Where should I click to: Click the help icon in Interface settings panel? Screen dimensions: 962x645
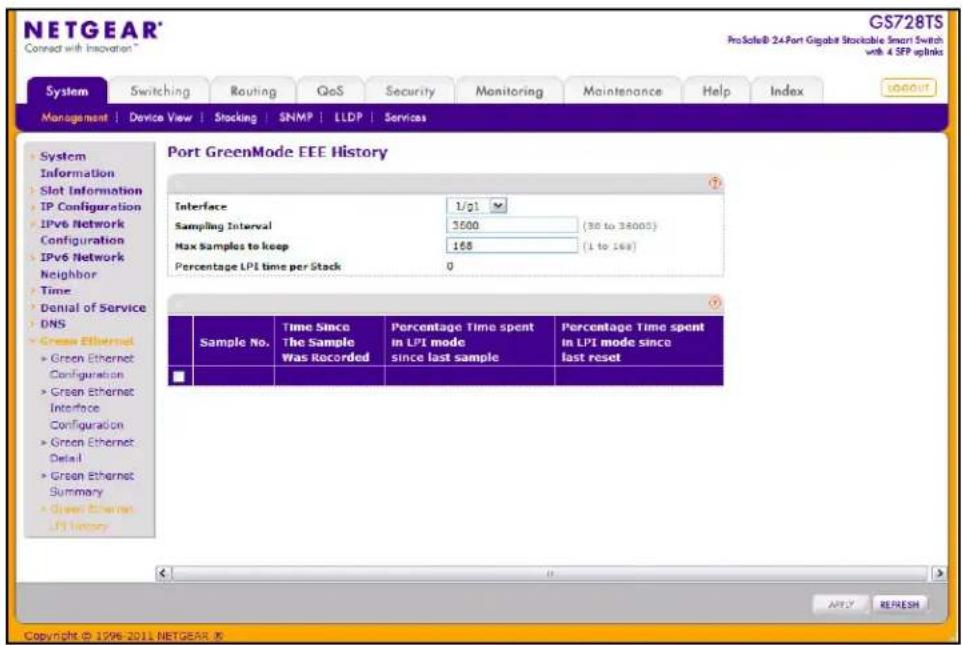pos(715,183)
